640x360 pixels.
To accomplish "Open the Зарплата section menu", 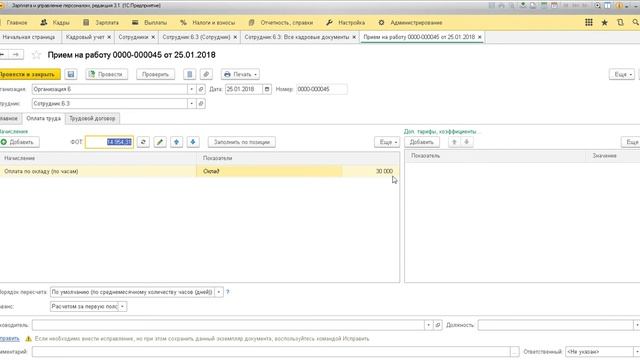I will pyautogui.click(x=101, y=23).
